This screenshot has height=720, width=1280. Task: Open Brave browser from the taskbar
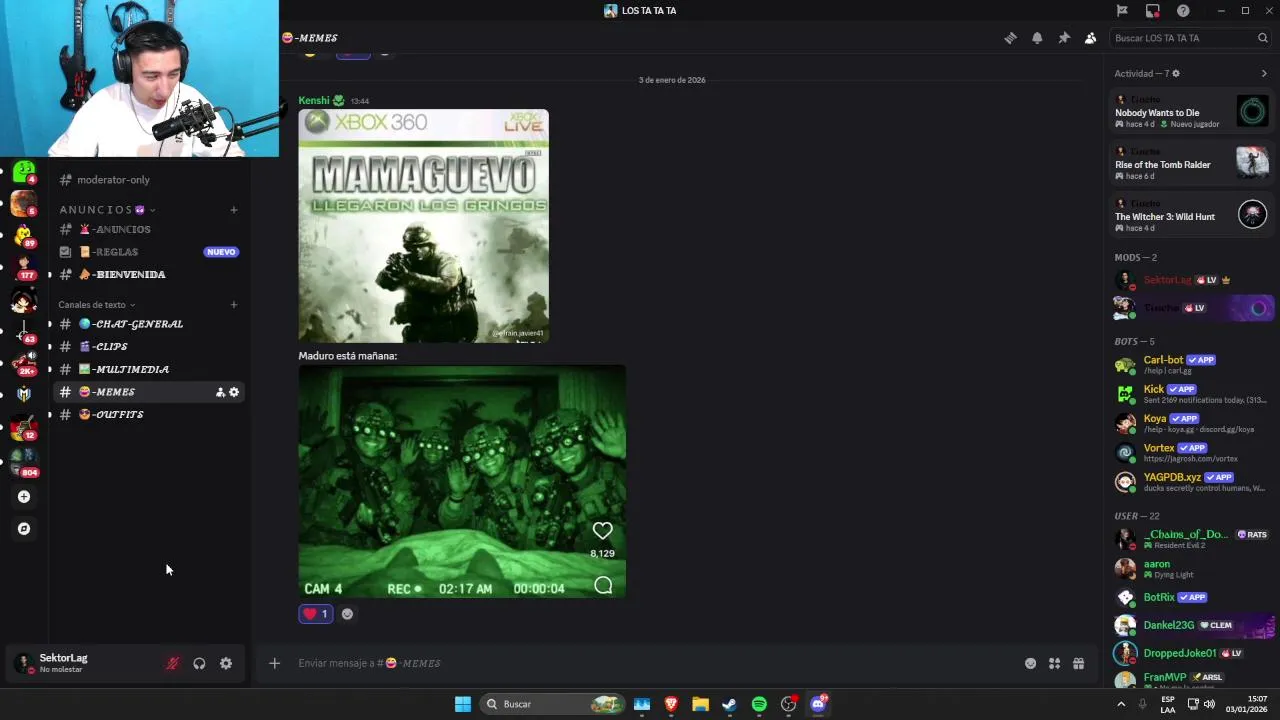(671, 704)
